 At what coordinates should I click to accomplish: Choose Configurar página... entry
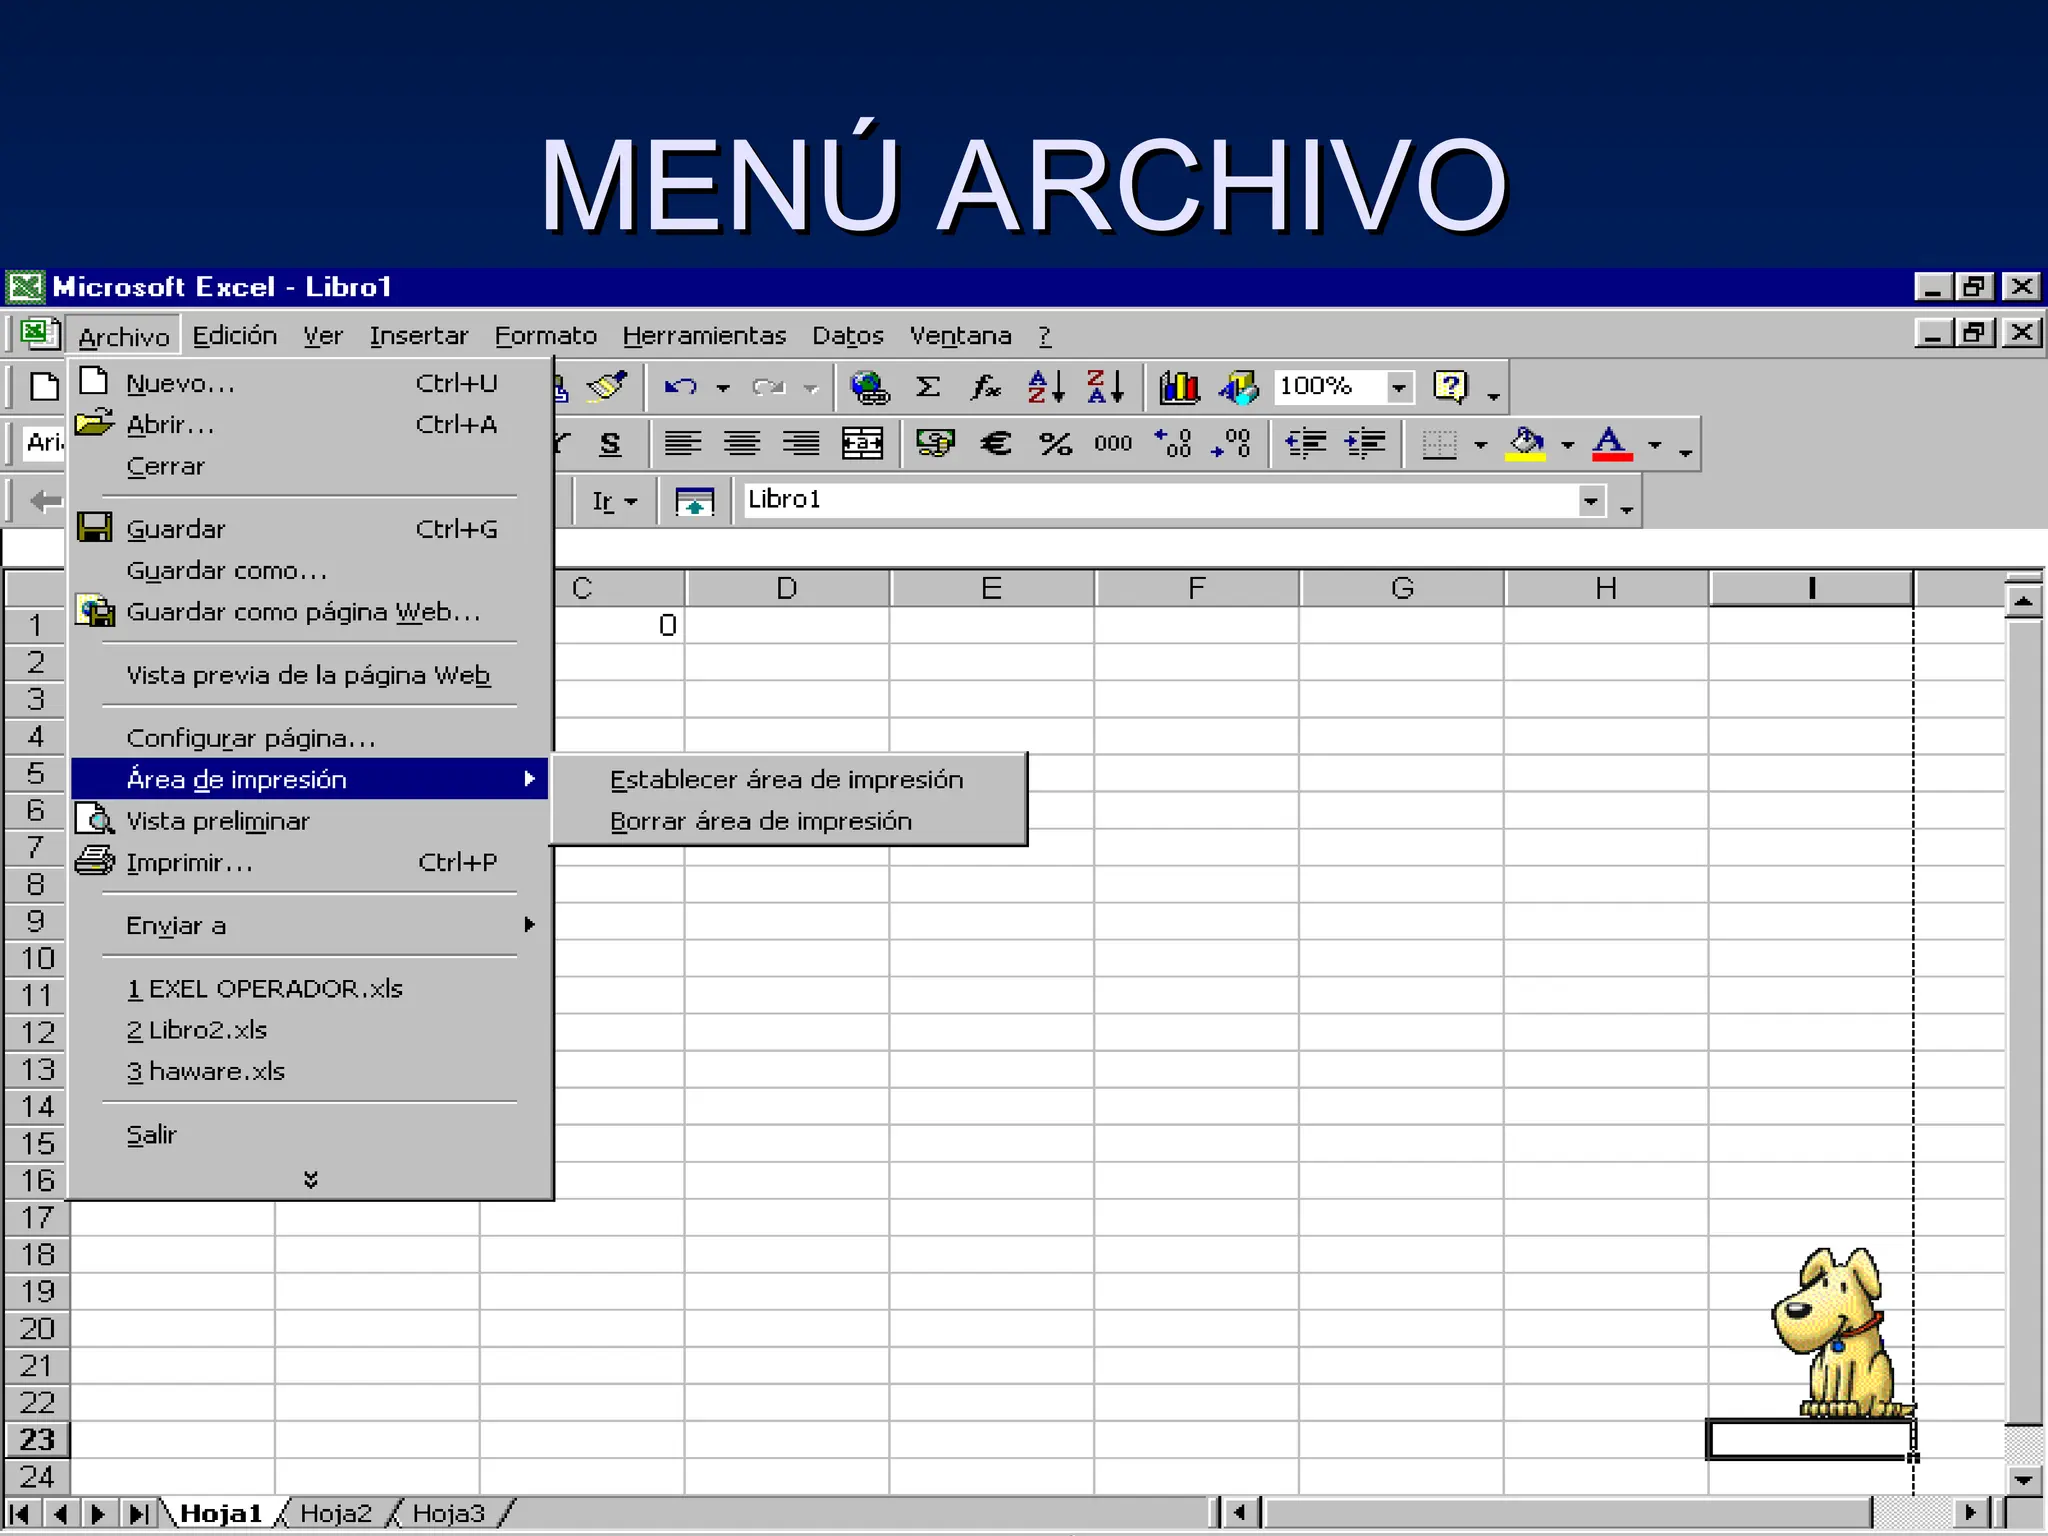tap(310, 738)
